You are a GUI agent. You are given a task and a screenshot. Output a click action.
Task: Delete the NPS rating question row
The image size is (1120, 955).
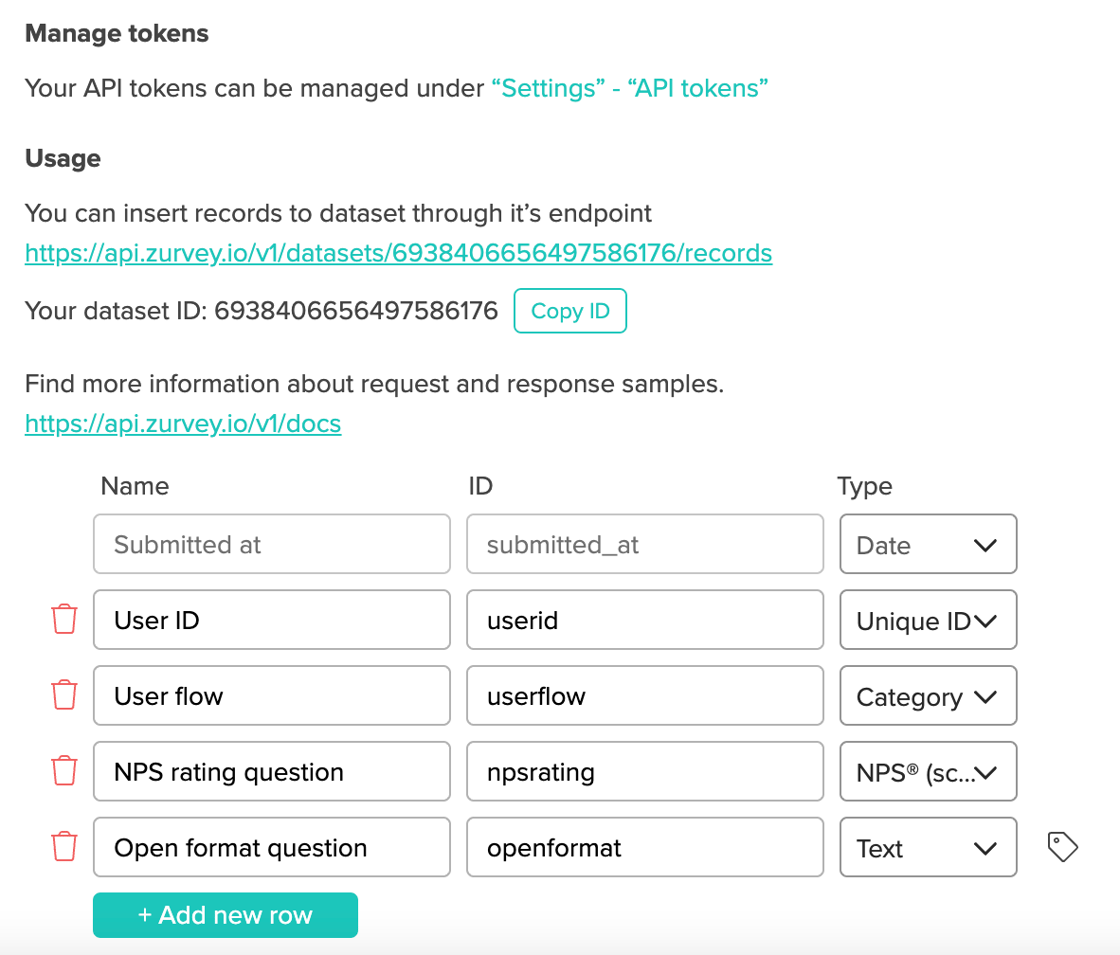[x=64, y=771]
